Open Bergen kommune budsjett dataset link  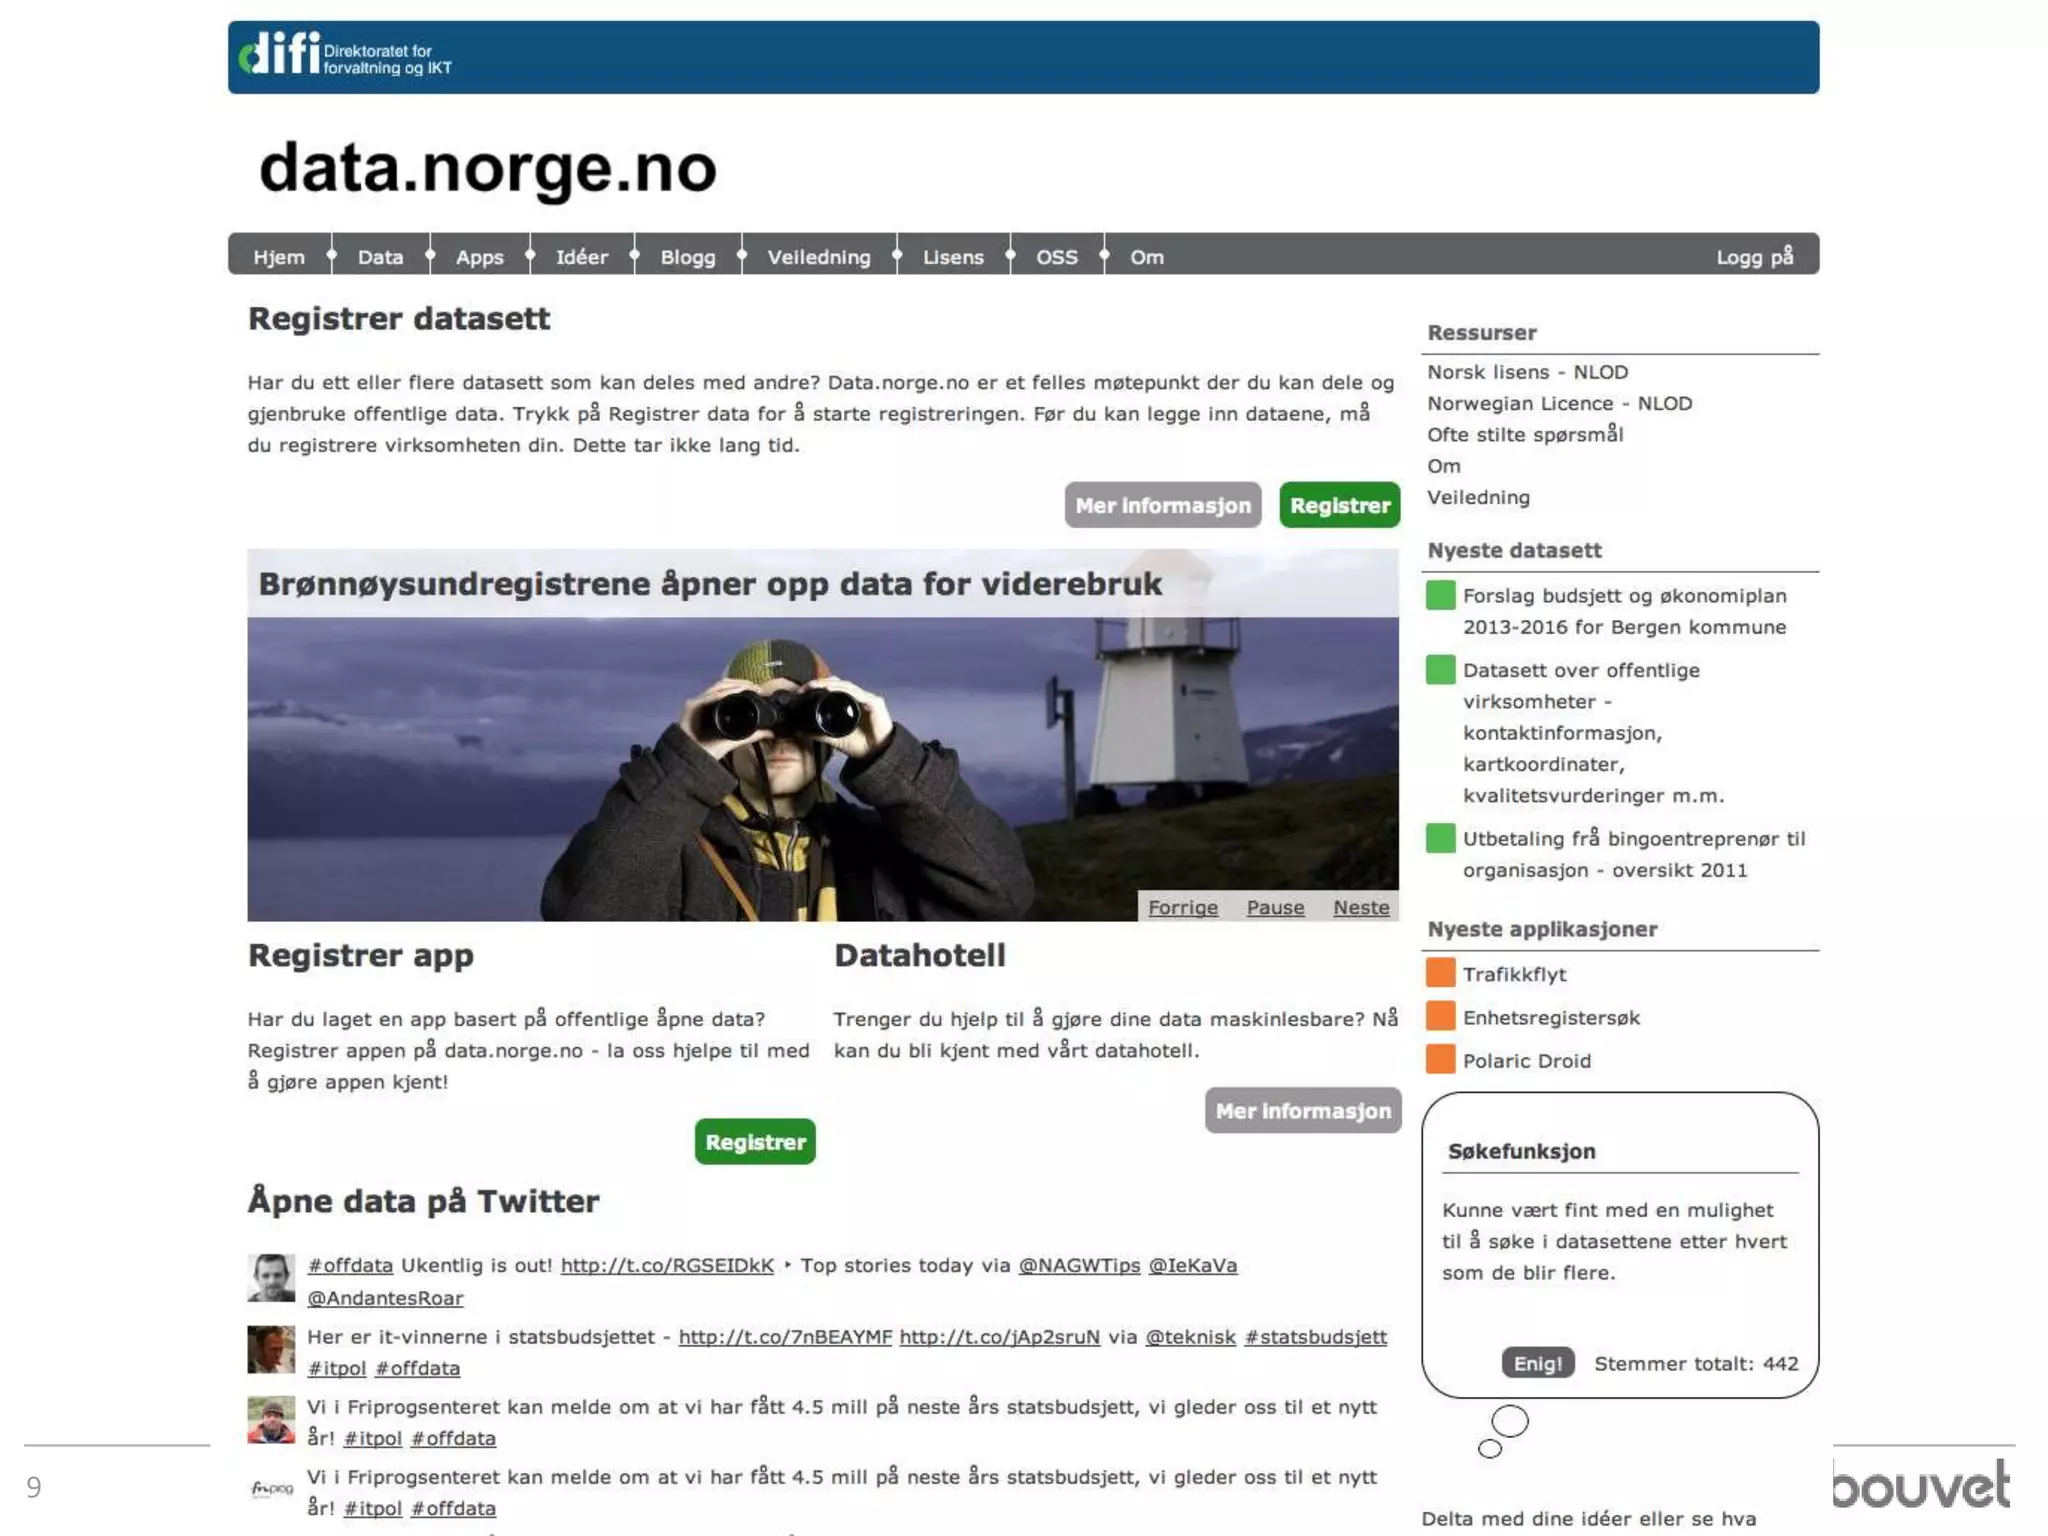(x=1624, y=611)
